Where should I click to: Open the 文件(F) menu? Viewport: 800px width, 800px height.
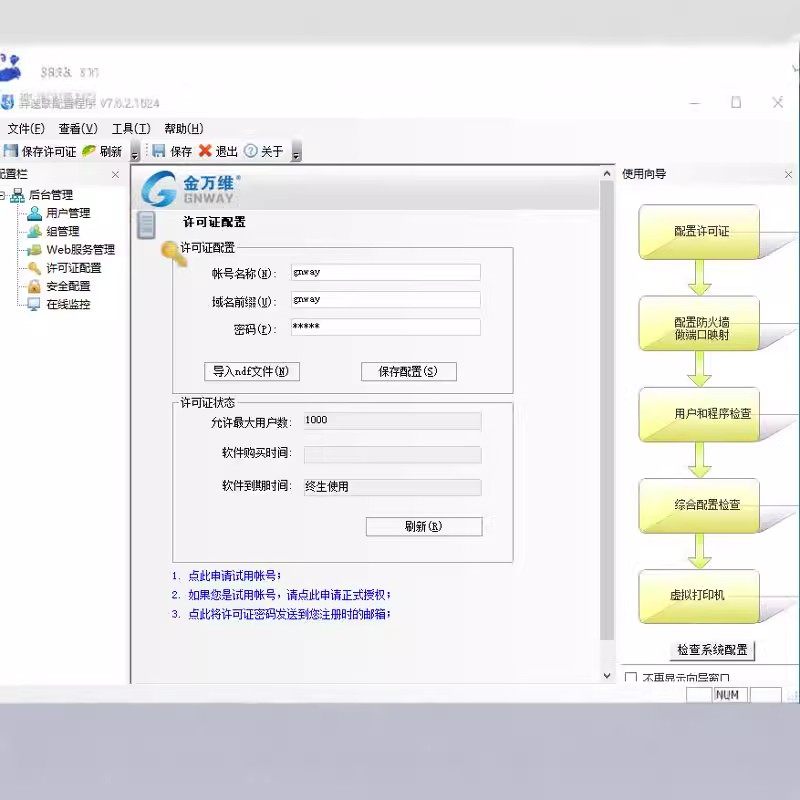click(x=26, y=129)
